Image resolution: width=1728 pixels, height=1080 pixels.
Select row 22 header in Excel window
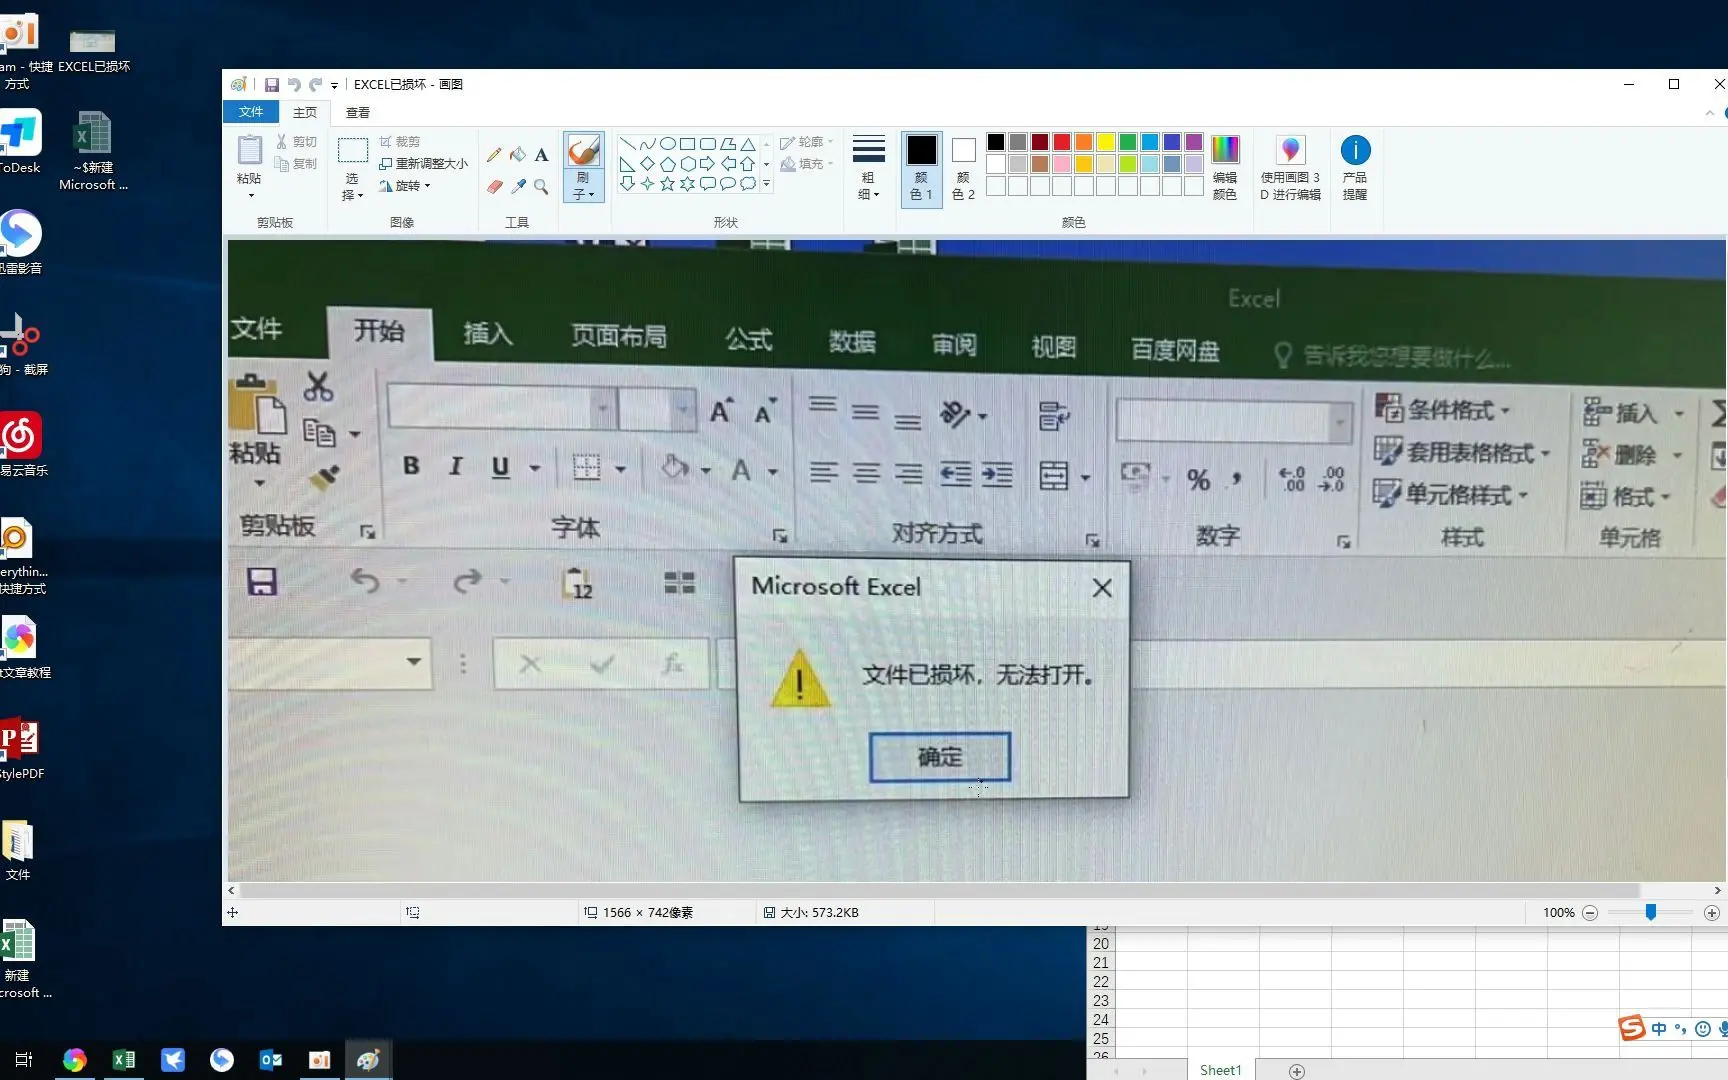[1100, 982]
